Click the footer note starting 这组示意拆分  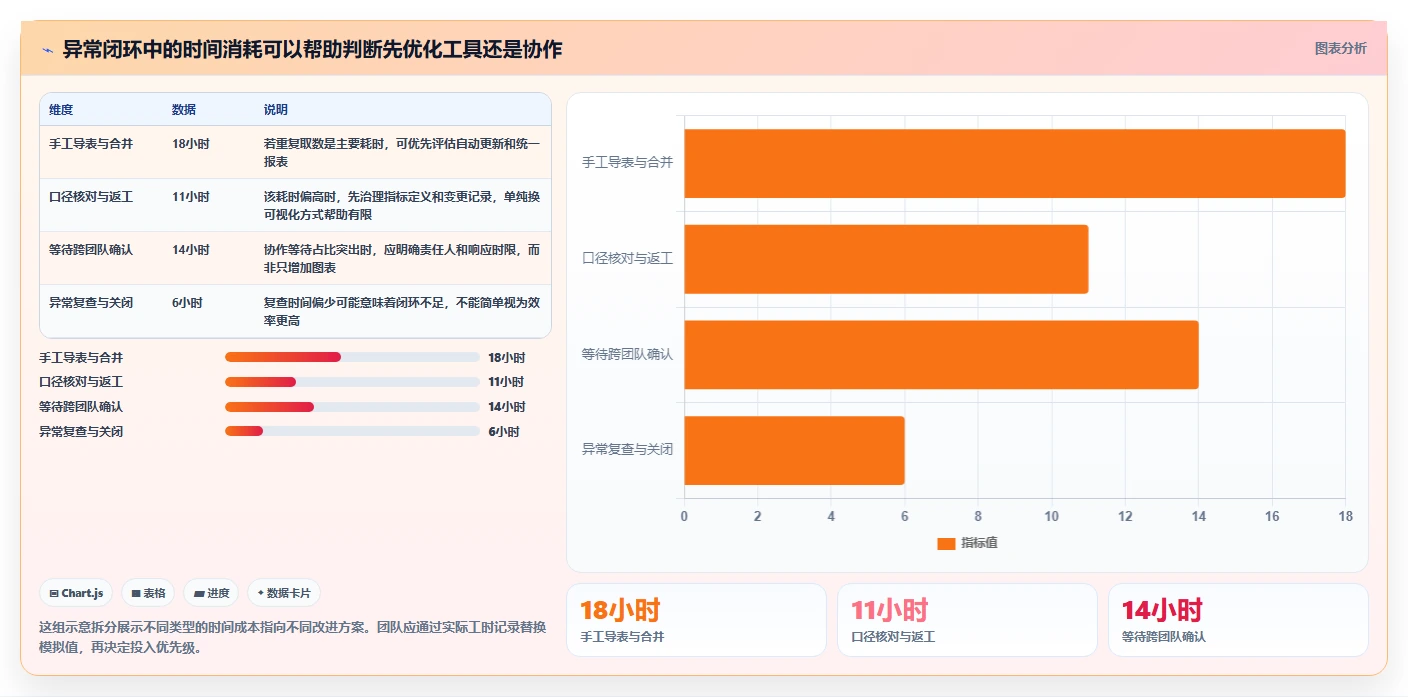point(292,637)
